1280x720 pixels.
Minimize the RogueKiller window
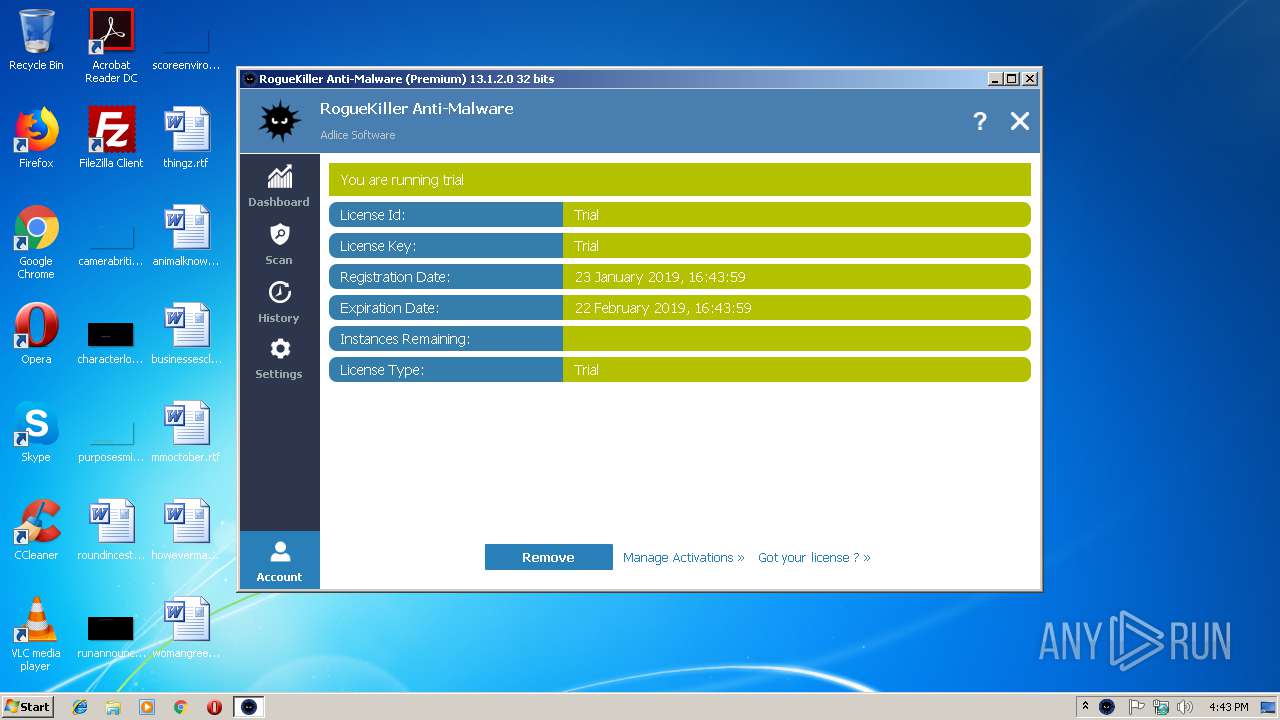point(994,79)
